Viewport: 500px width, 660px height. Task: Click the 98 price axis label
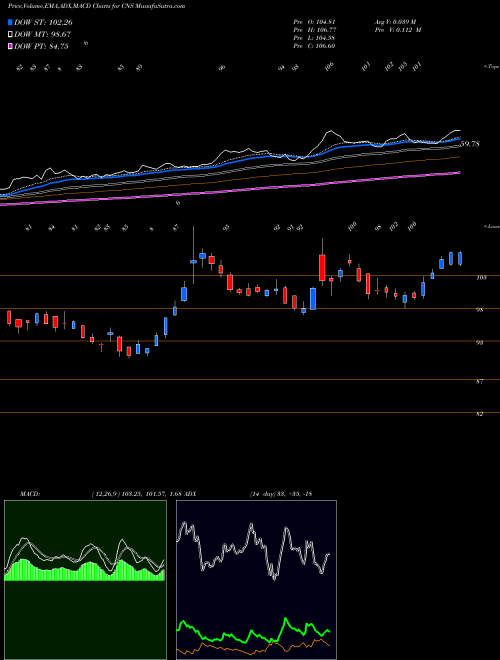coord(480,310)
